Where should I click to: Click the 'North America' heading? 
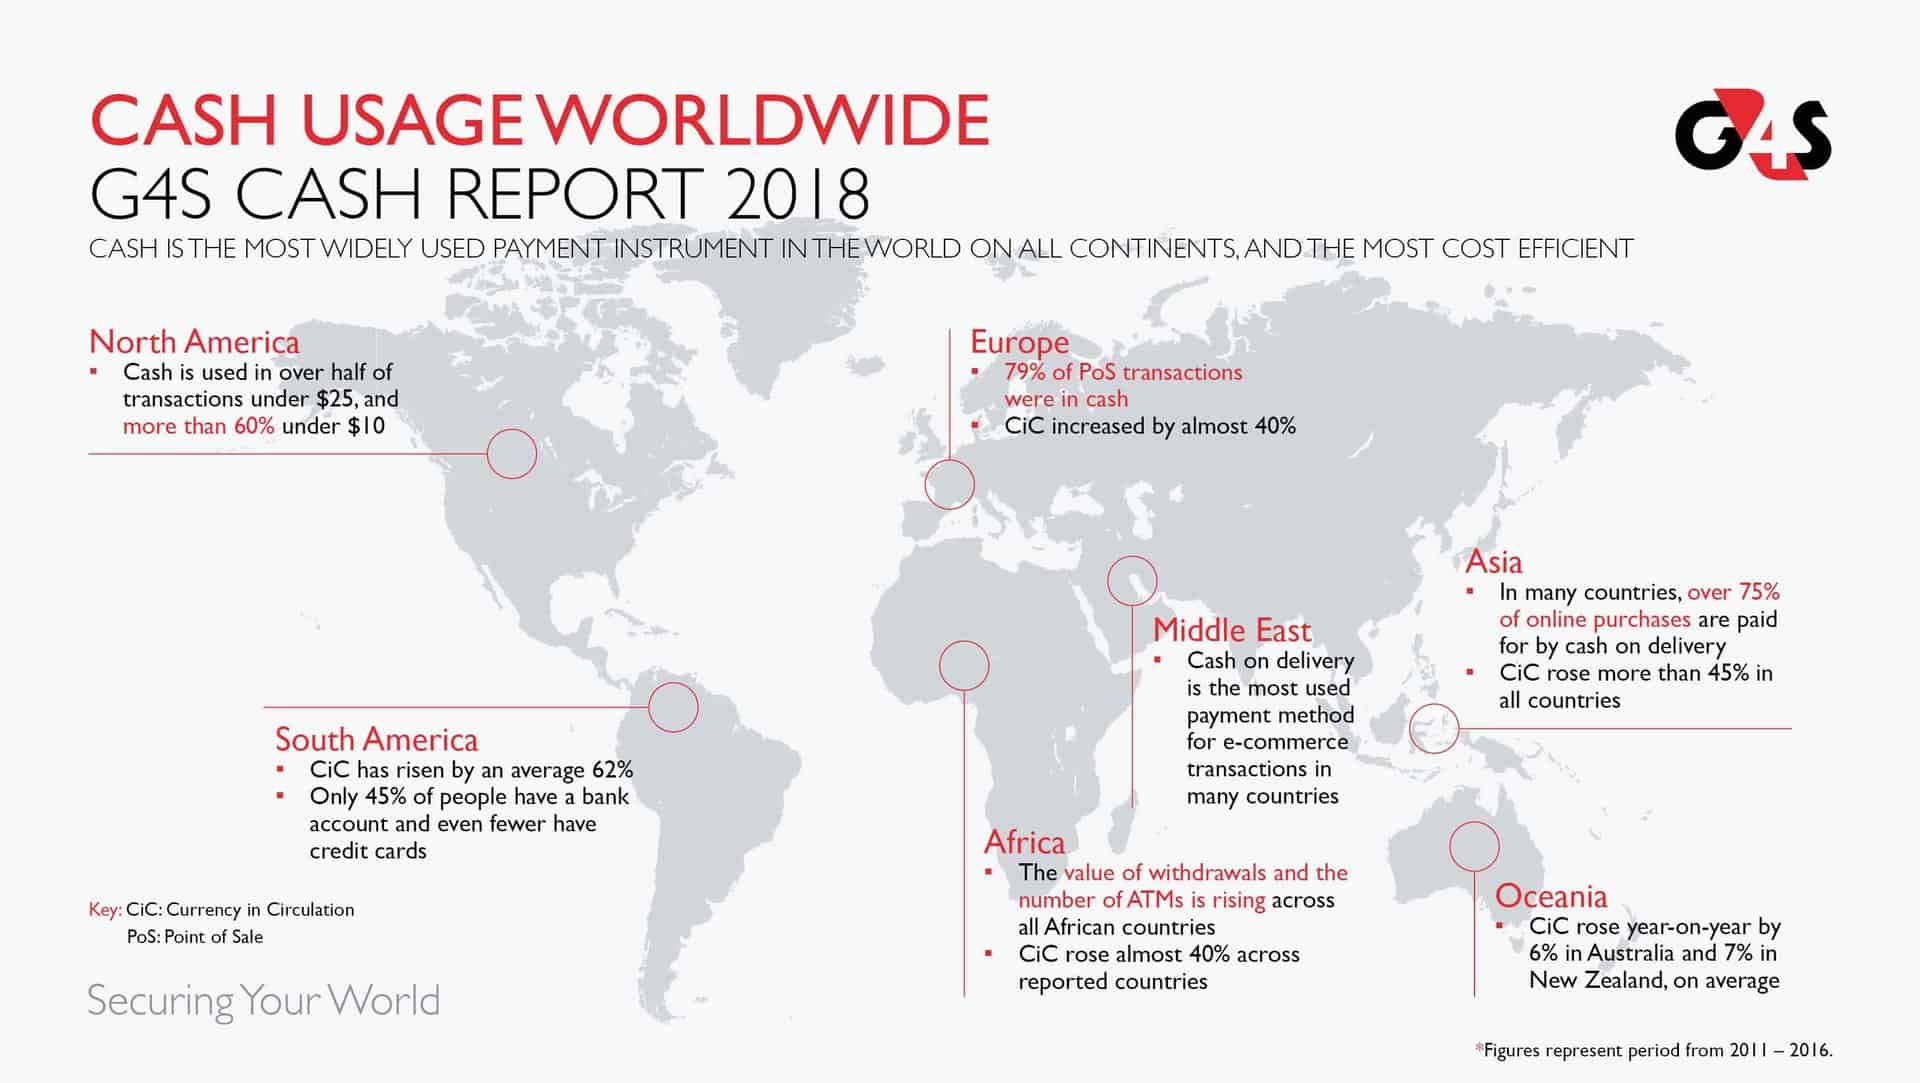tap(194, 342)
